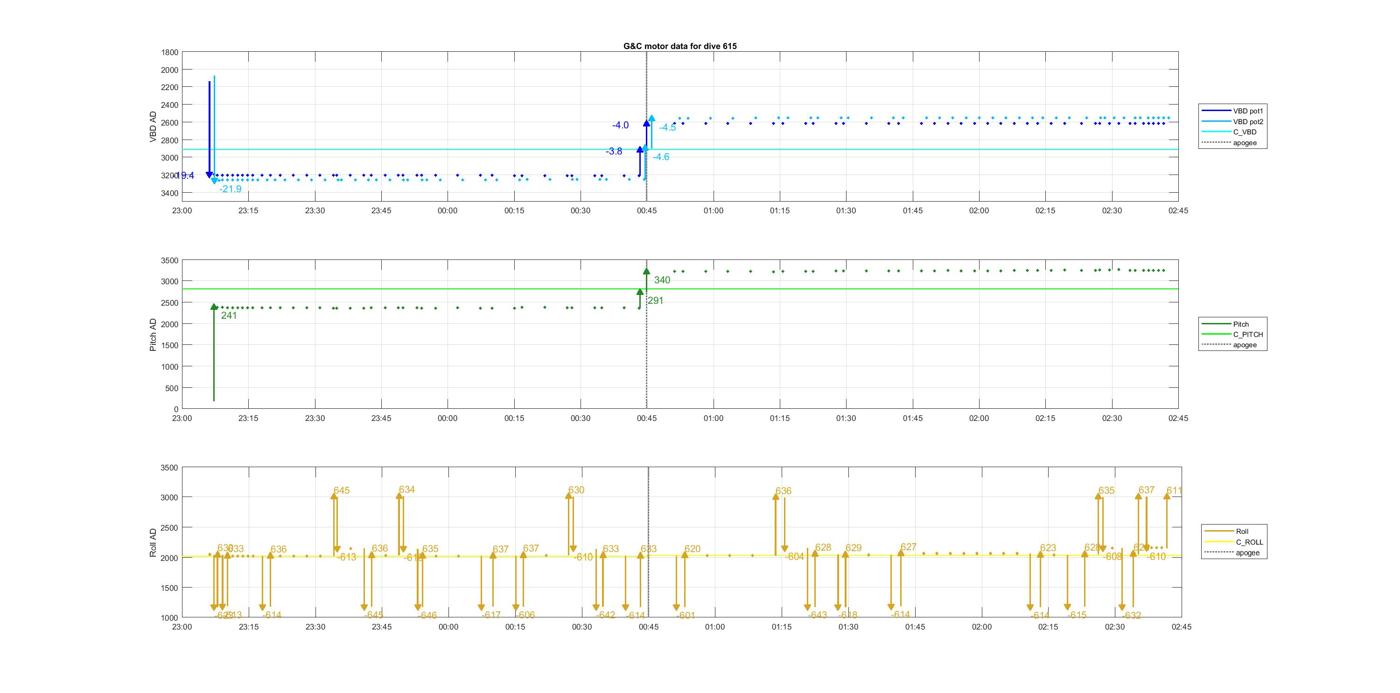Click the -646 roll label
The height and width of the screenshot is (693, 1400).
[427, 615]
